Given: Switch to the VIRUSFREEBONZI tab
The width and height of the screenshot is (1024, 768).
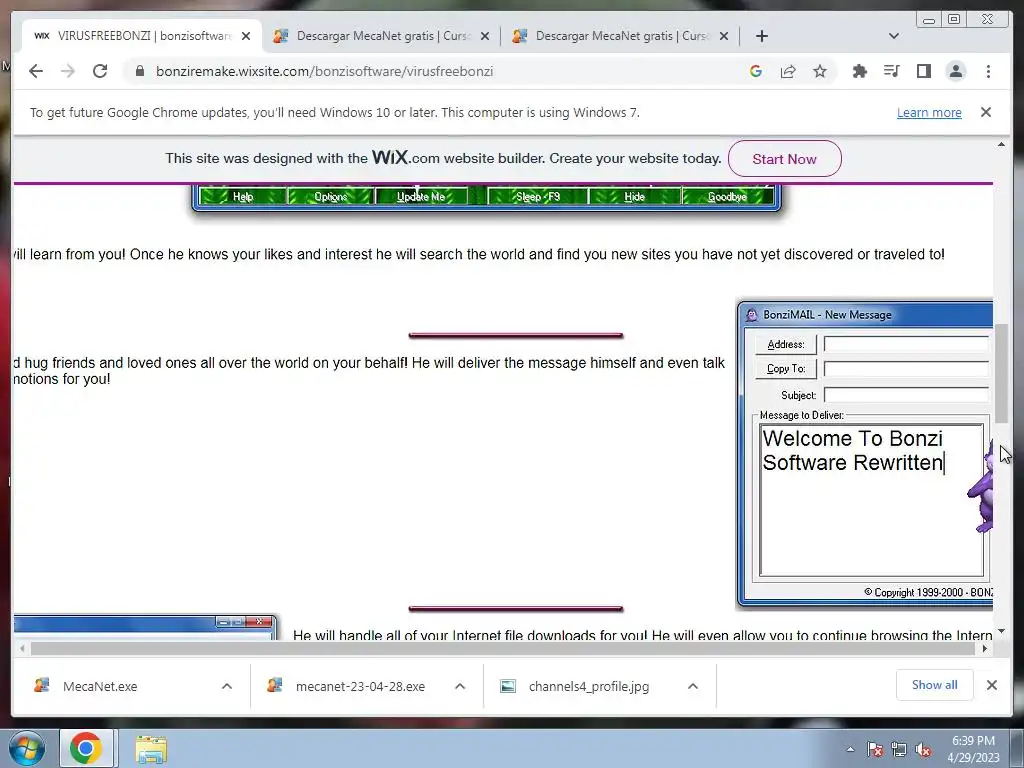Looking at the screenshot, I should (142, 36).
